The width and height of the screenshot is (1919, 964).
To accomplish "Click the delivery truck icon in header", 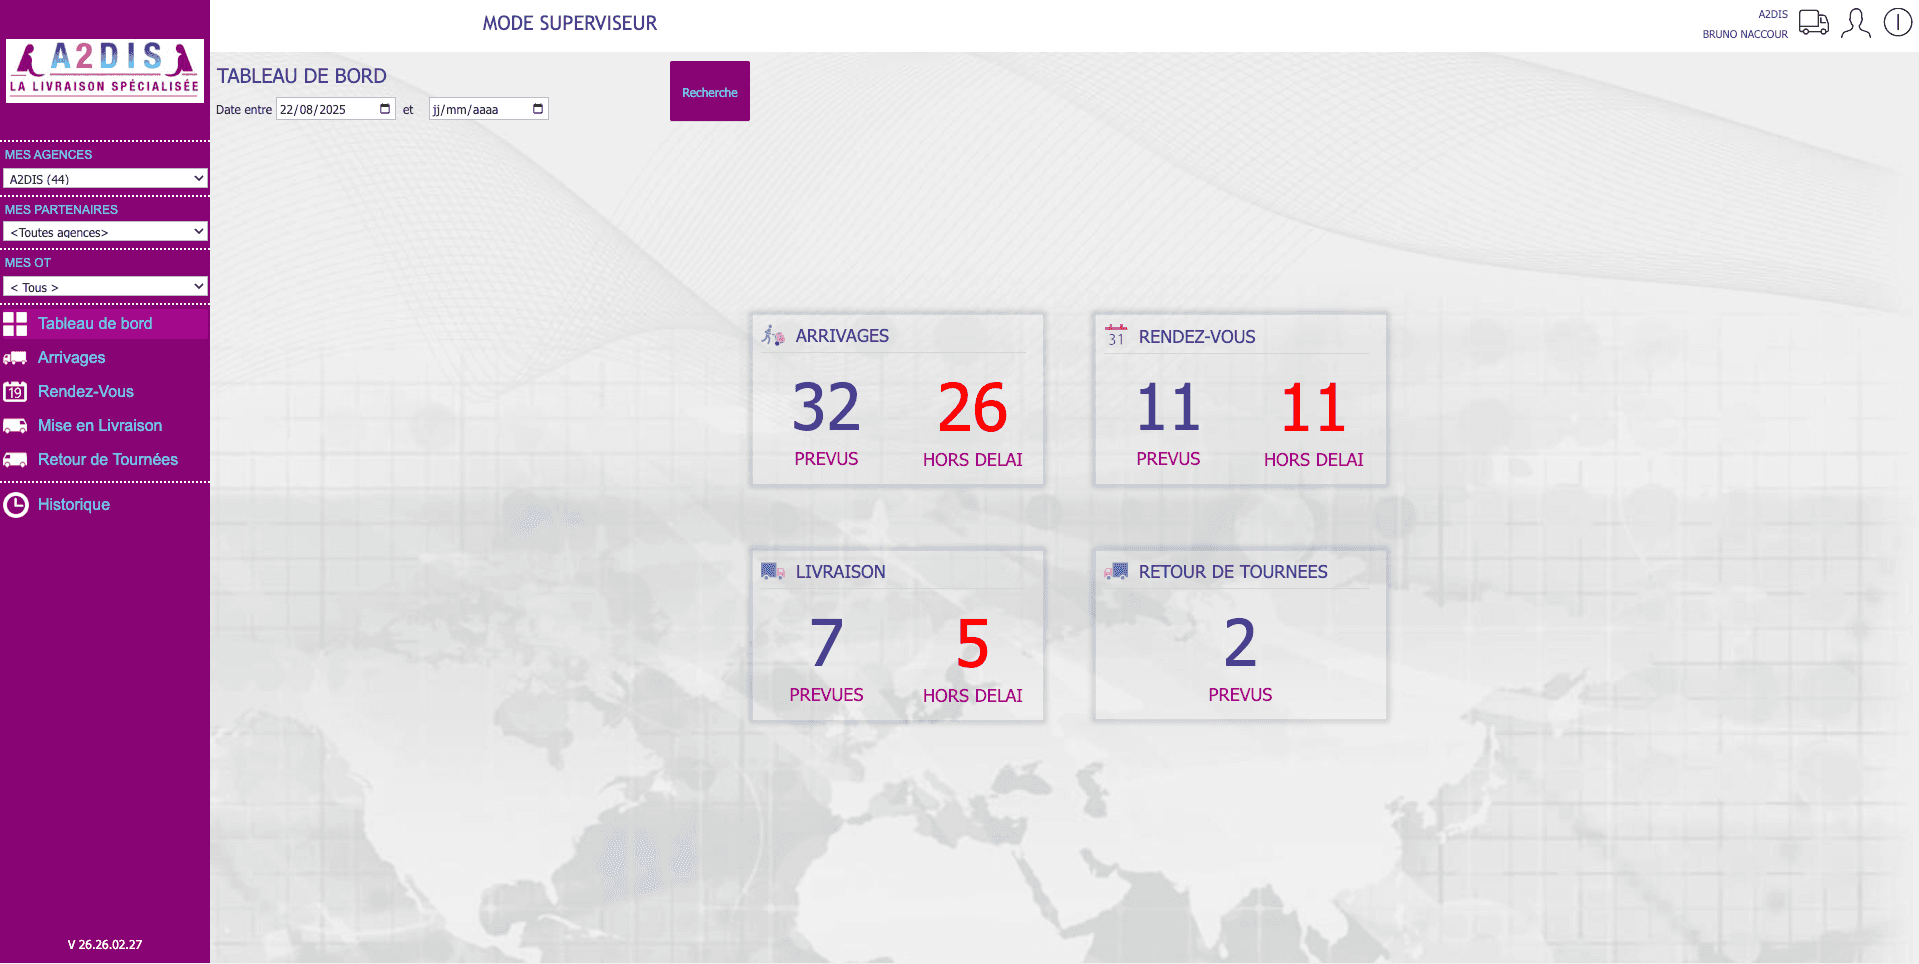I will pos(1813,22).
